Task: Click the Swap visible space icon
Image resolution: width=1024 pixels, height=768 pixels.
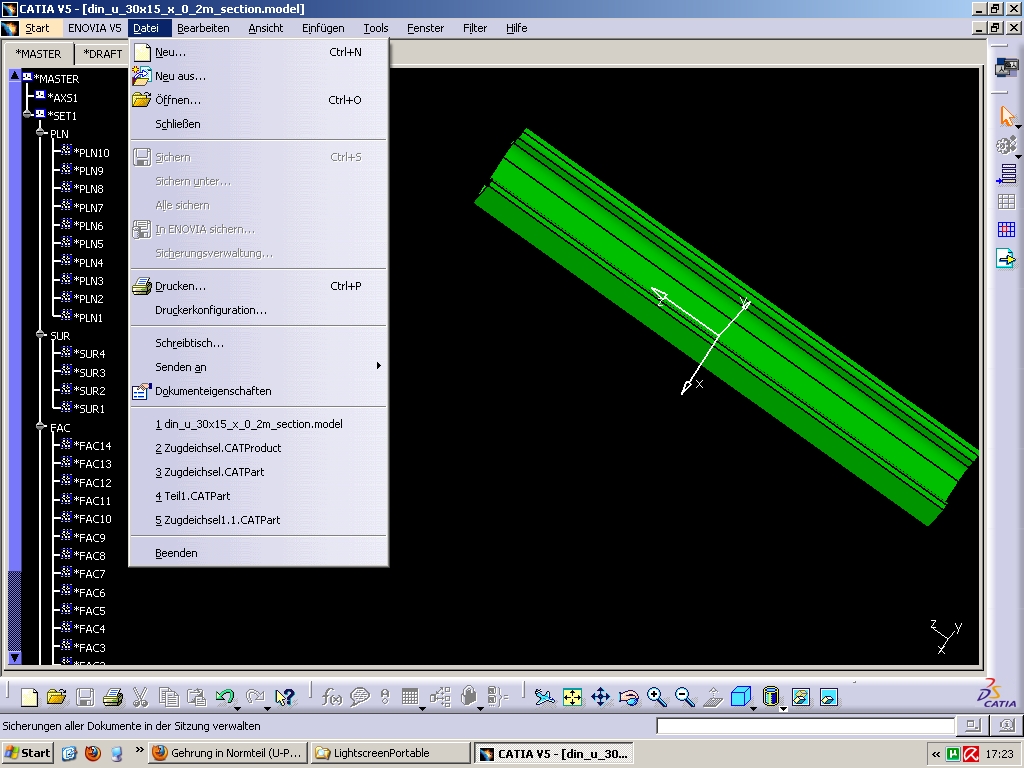Action: (829, 697)
